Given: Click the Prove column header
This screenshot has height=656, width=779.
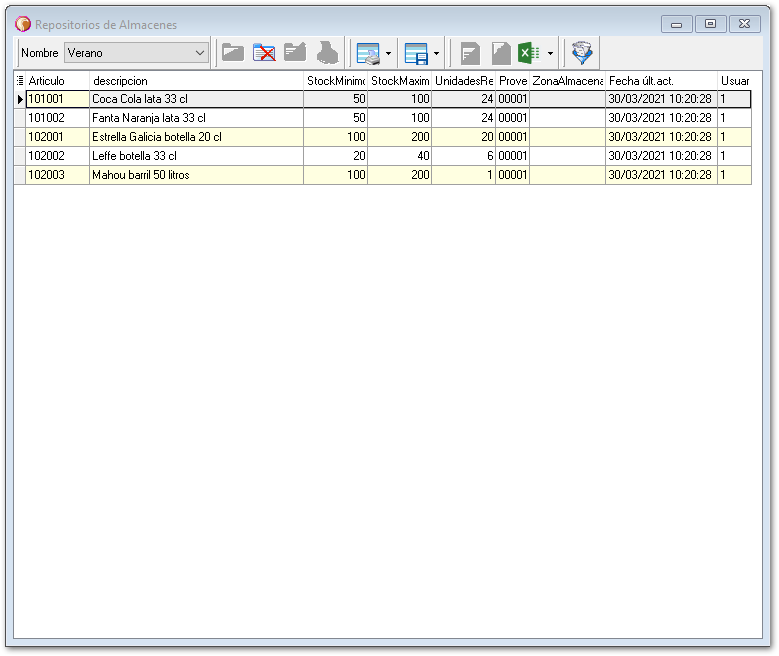Looking at the screenshot, I should point(512,81).
